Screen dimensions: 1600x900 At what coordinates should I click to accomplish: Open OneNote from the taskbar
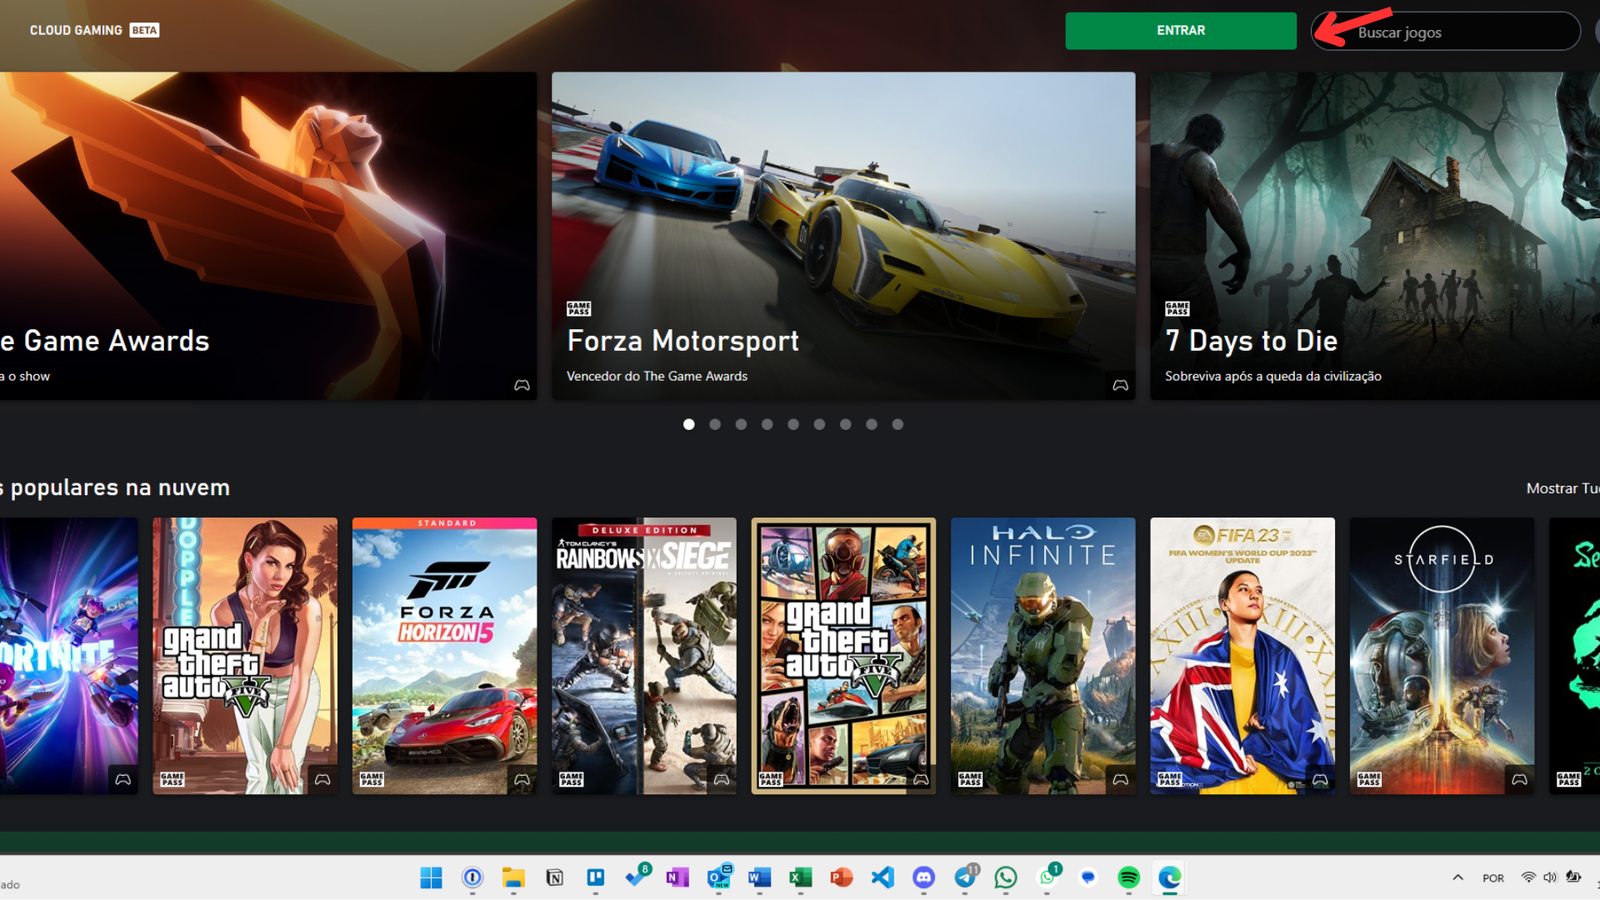pyautogui.click(x=677, y=877)
